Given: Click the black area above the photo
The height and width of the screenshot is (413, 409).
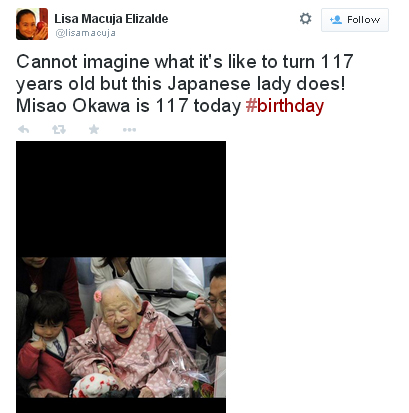Looking at the screenshot, I should [x=121, y=199].
